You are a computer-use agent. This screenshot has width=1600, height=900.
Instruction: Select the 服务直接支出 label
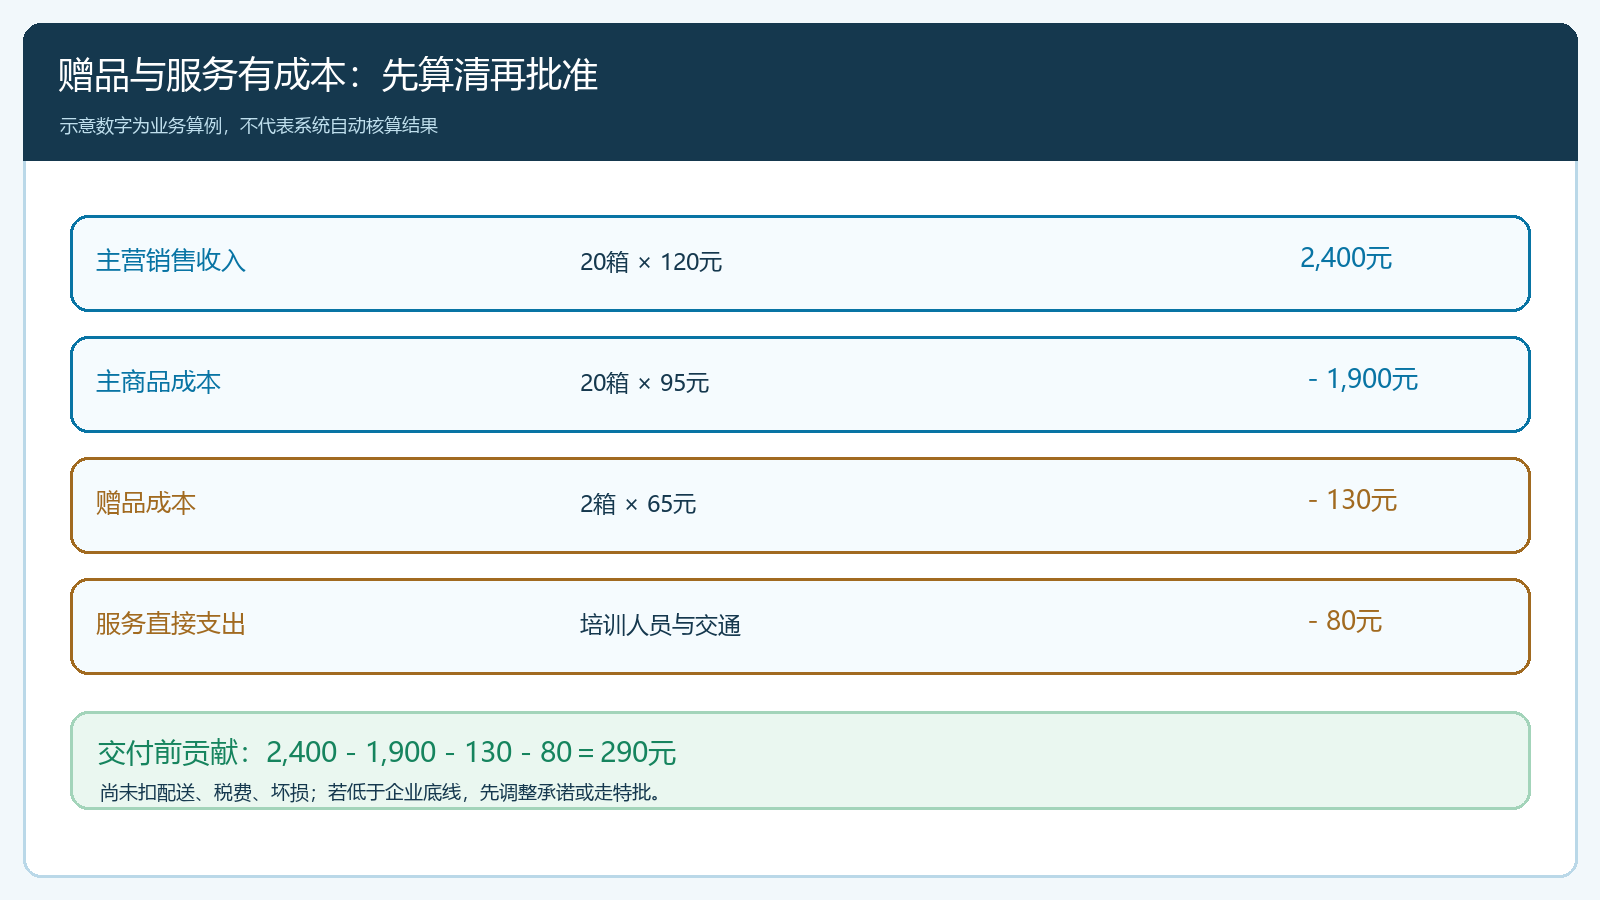[171, 624]
